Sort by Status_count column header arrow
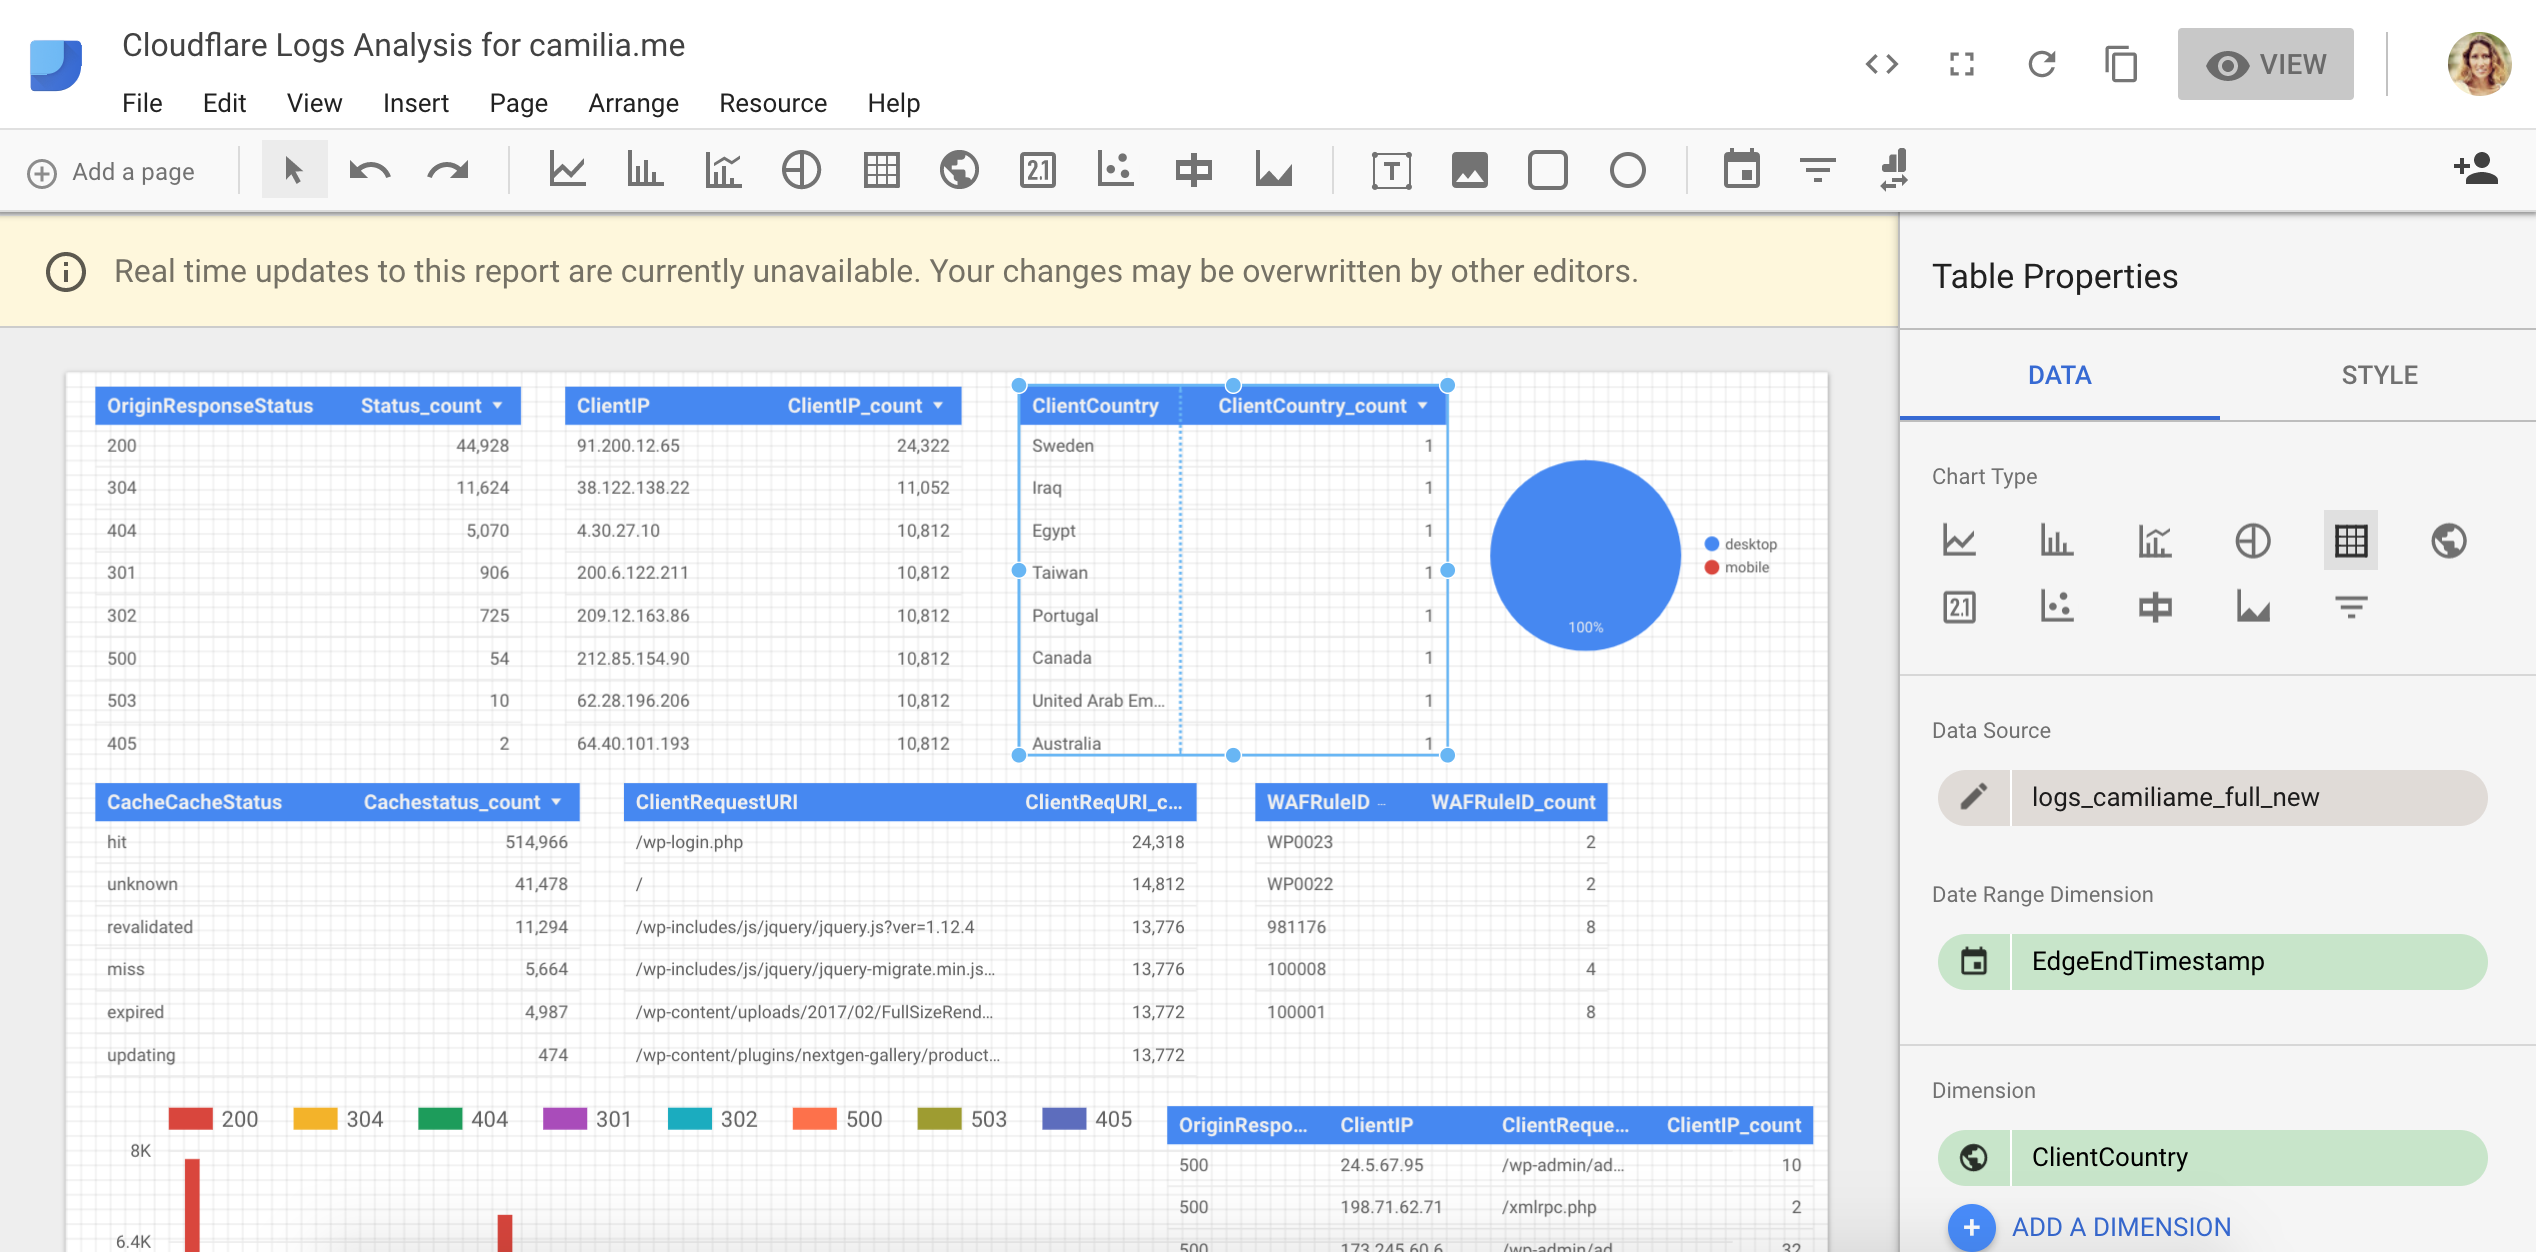This screenshot has height=1252, width=2536. pos(498,406)
